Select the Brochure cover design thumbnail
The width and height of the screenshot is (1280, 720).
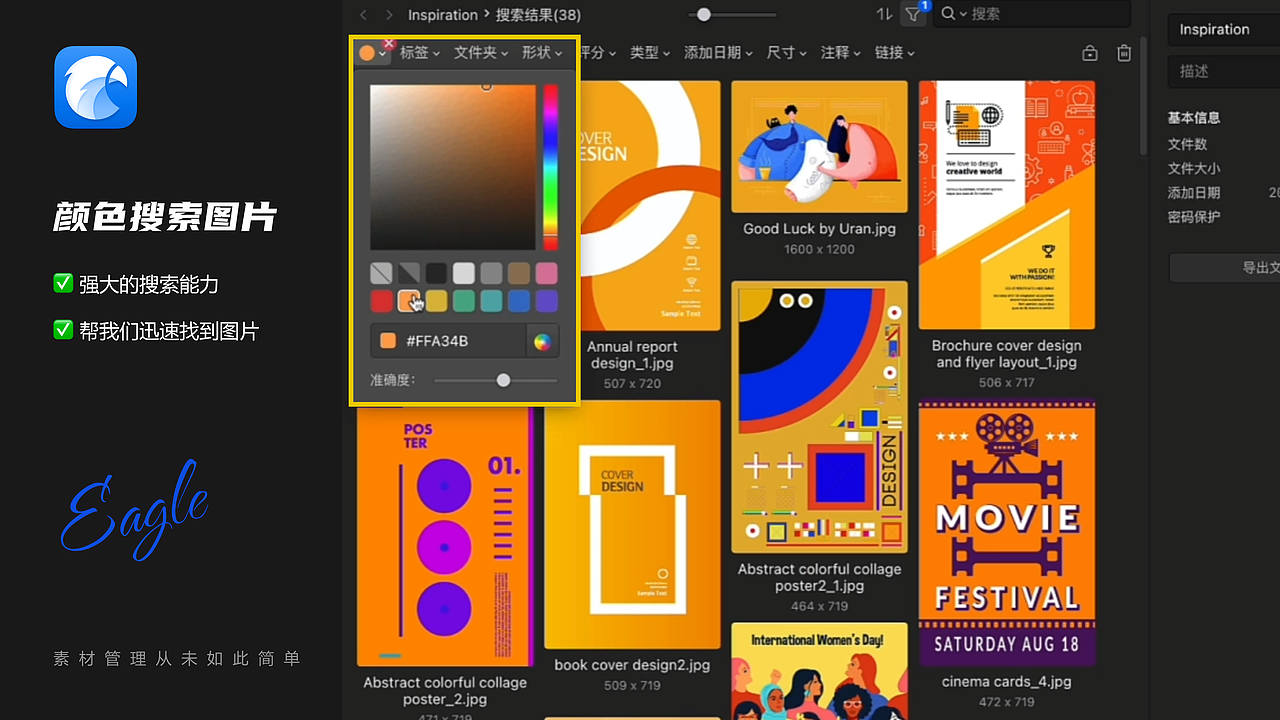1006,205
